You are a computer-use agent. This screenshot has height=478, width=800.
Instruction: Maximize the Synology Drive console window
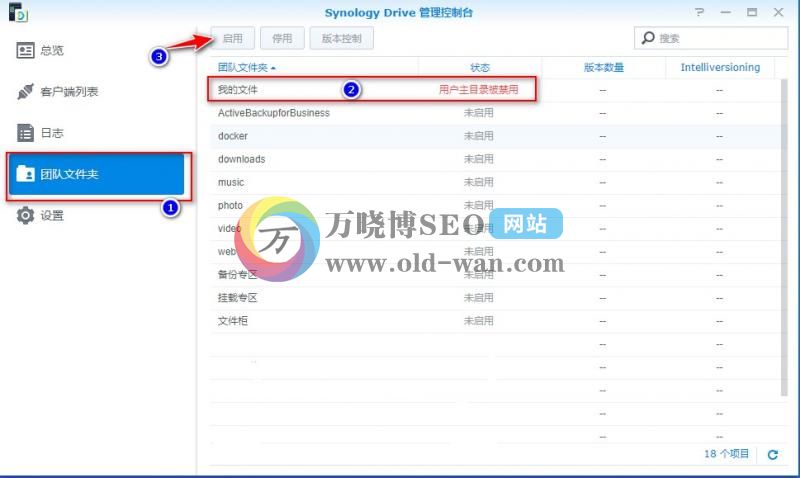coord(752,12)
